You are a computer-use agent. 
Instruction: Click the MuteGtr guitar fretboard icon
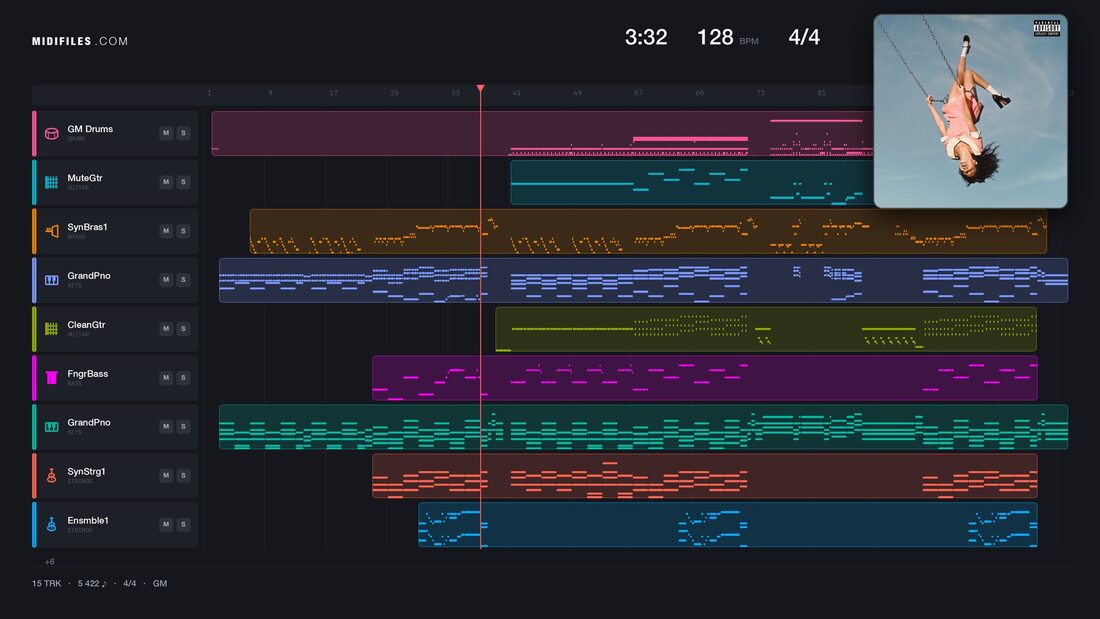(51, 182)
